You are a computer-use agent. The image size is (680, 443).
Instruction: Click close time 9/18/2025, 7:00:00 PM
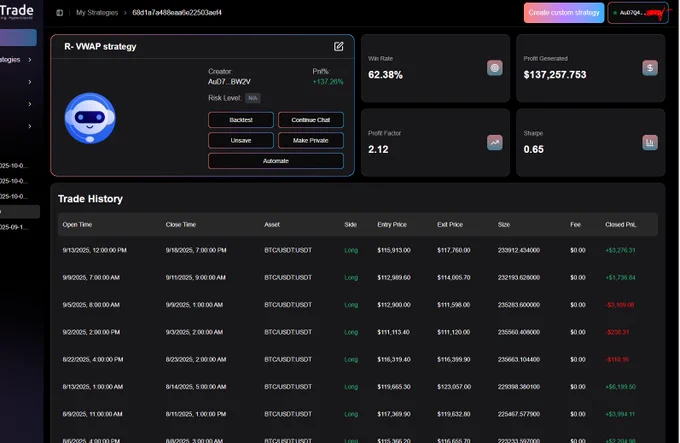tap(196, 250)
